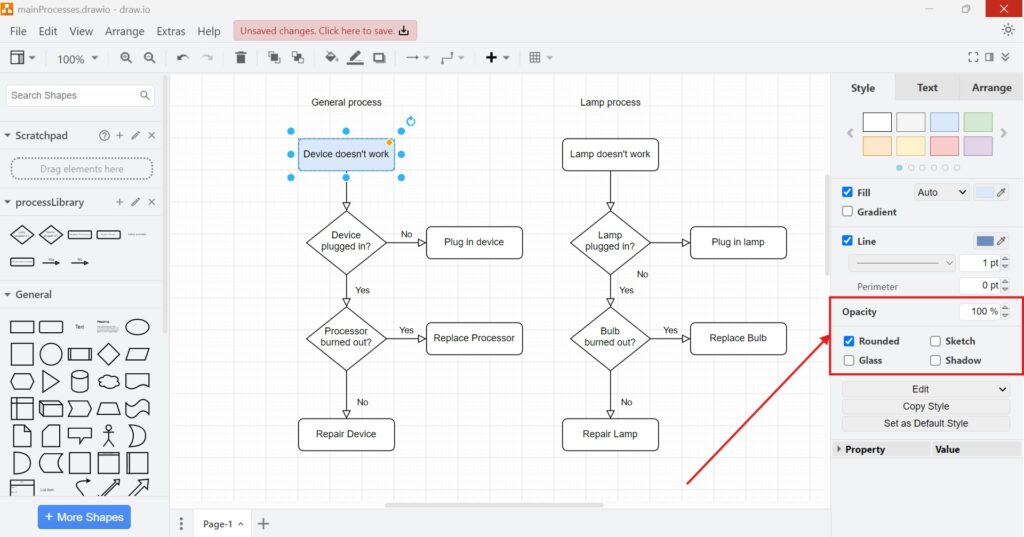Enable the Gradient checkbox
Viewport: 1024px width, 537px height.
pos(848,212)
